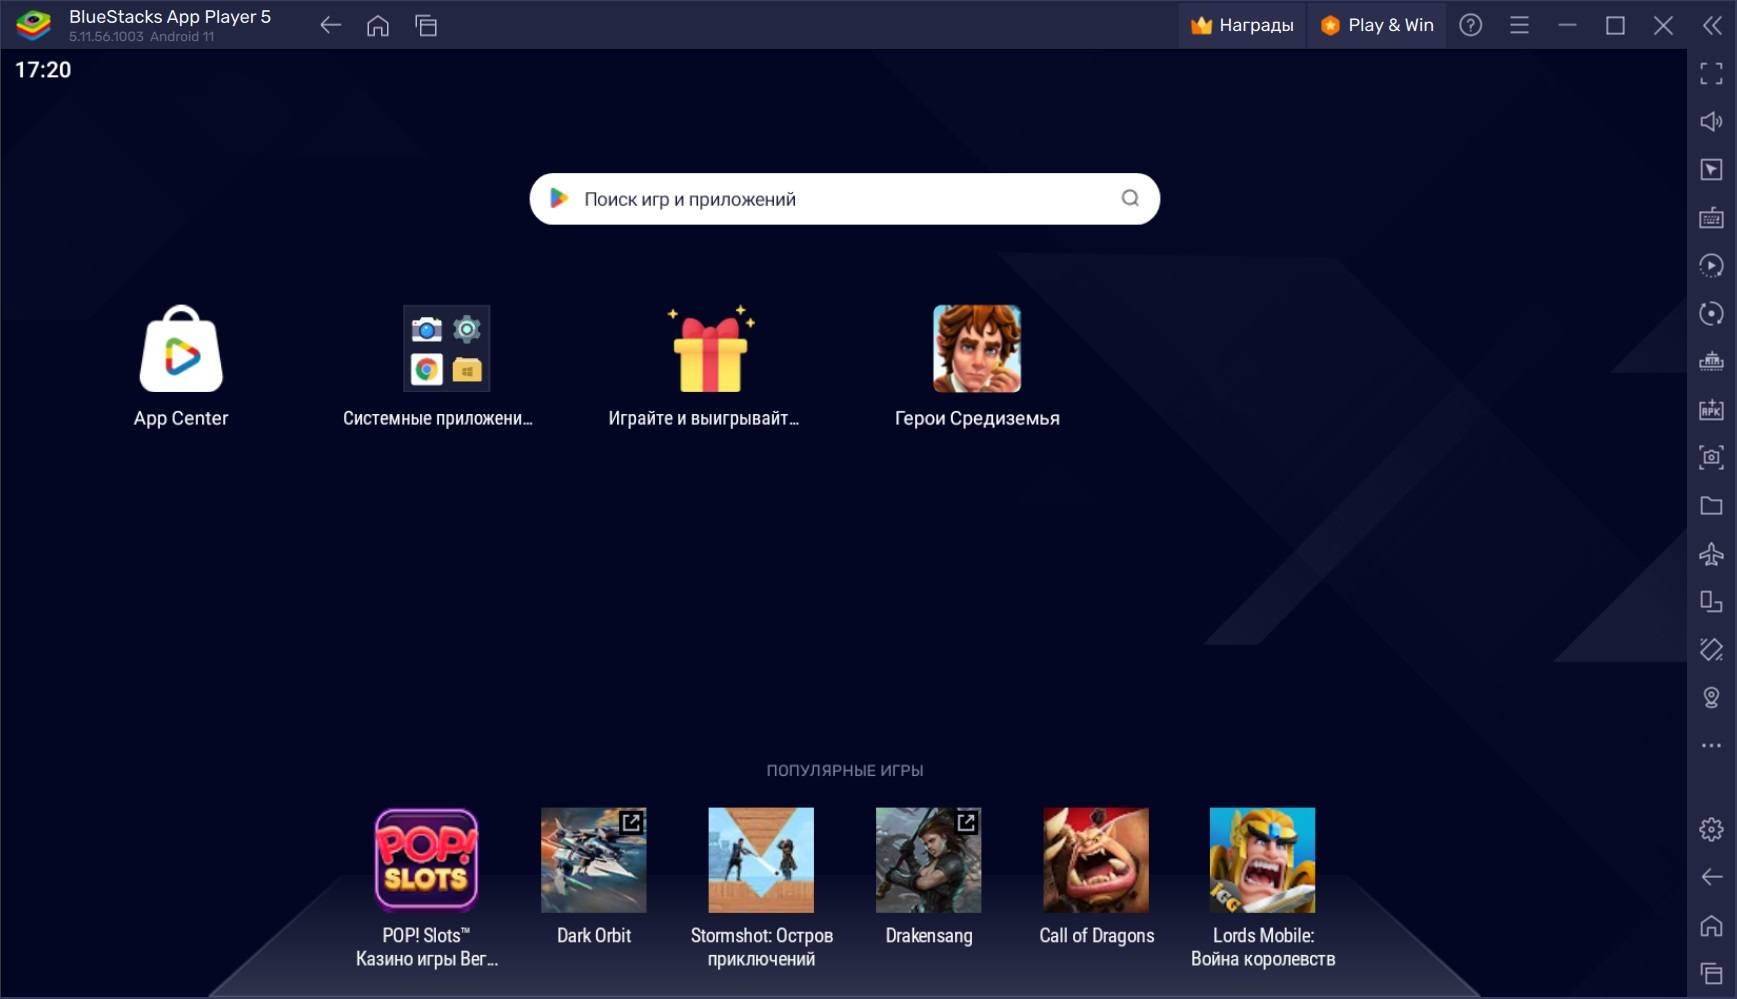This screenshot has height=999, width=1737.
Task: Click the Call of Dragons label
Action: pos(1096,935)
